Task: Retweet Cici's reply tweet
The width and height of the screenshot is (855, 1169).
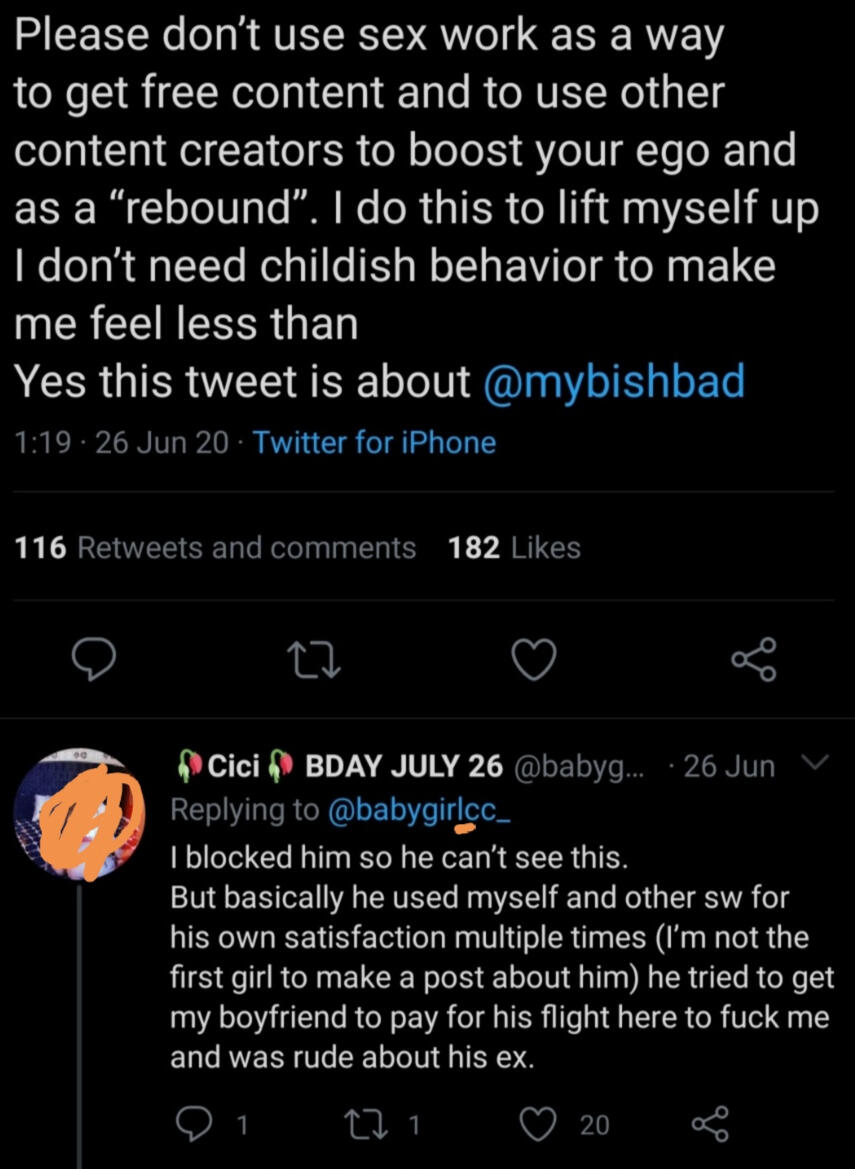Action: pyautogui.click(x=380, y=1125)
